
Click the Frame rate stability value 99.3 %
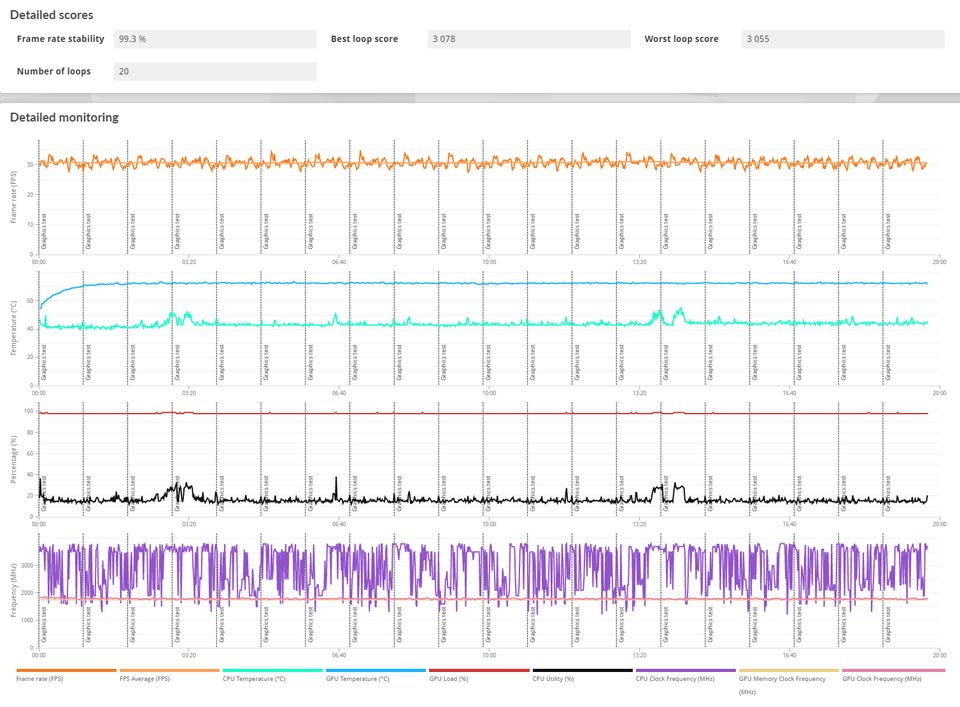coord(214,39)
